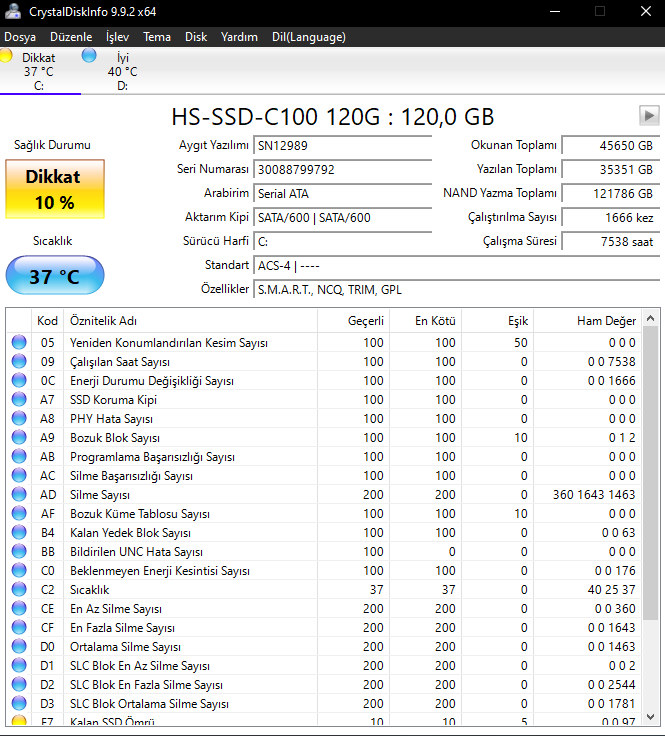The width and height of the screenshot is (665, 736).
Task: Click NAND Yazma Toplamı value 121786 GB
Action: (611, 193)
